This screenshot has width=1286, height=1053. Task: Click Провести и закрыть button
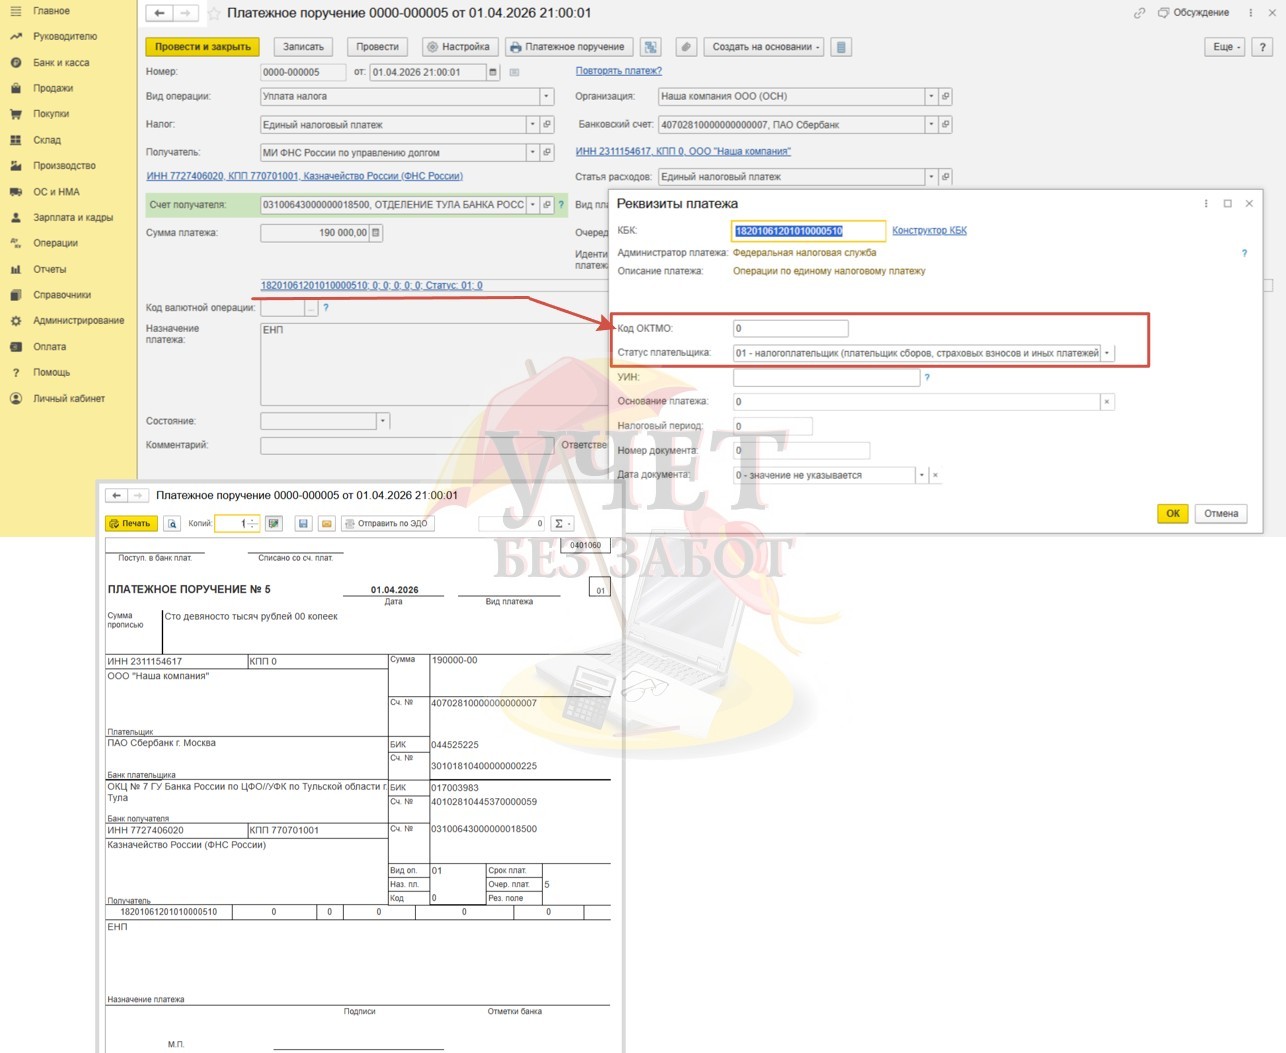coord(203,47)
